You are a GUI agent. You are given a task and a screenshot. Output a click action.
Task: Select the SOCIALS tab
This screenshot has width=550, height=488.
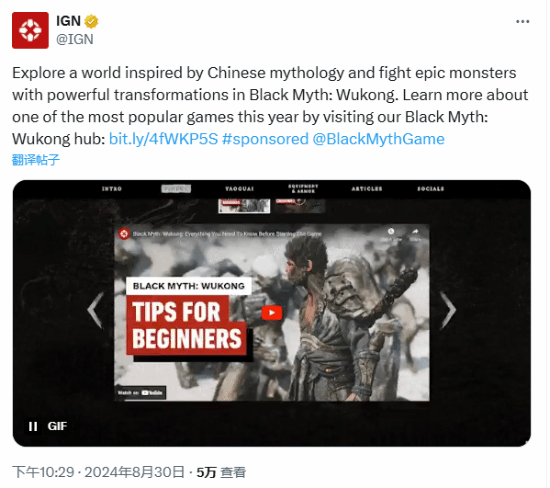coord(431,189)
